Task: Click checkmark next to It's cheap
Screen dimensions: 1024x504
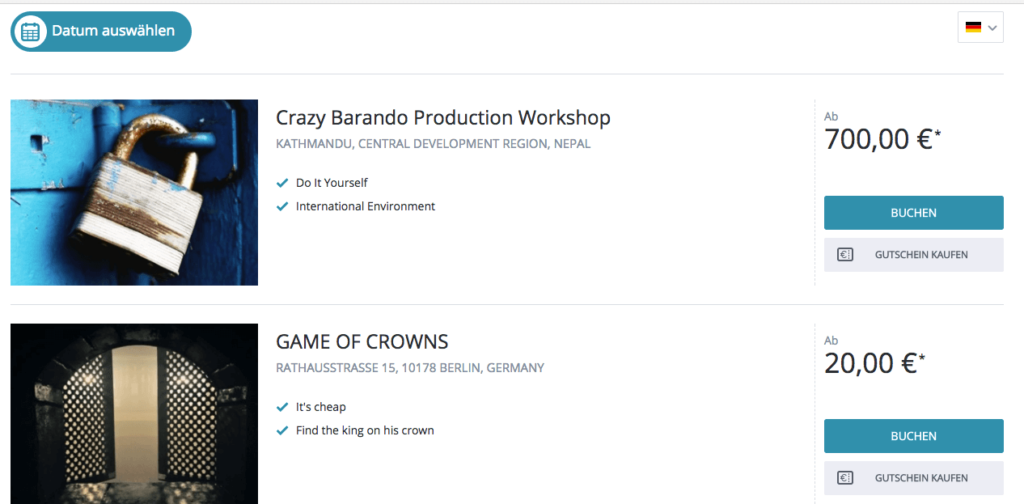Action: coord(282,407)
